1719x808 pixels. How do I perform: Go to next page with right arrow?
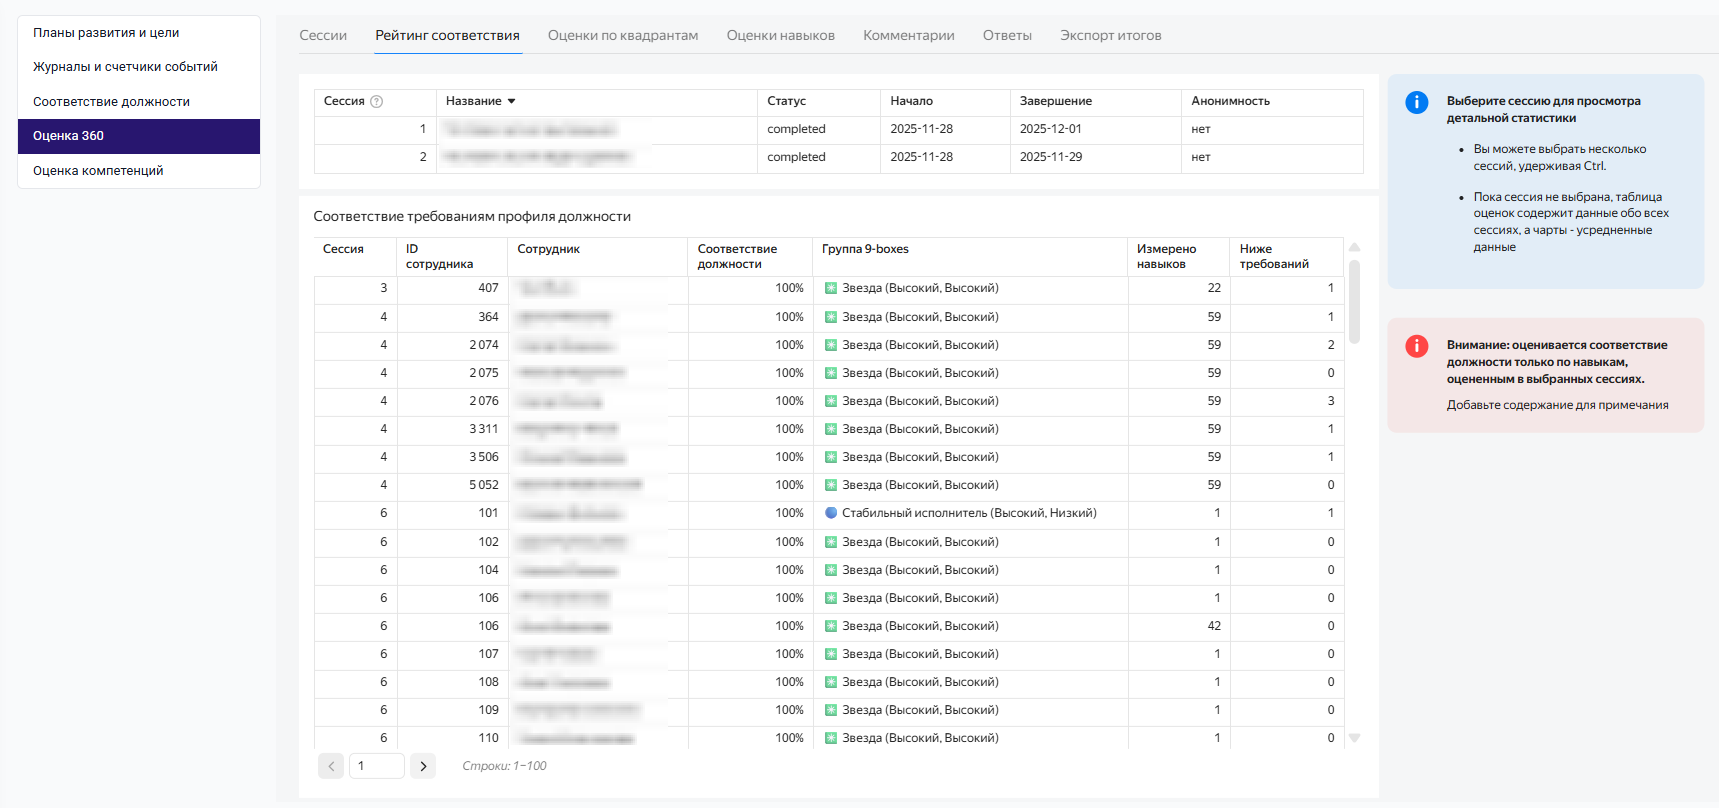(x=423, y=766)
